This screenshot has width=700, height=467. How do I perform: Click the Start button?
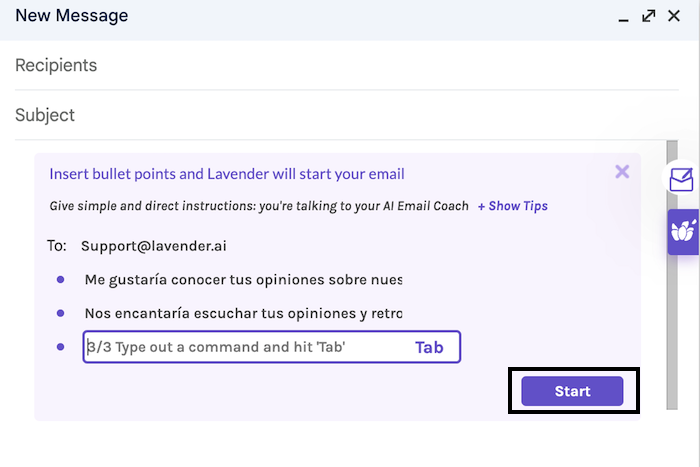(572, 391)
